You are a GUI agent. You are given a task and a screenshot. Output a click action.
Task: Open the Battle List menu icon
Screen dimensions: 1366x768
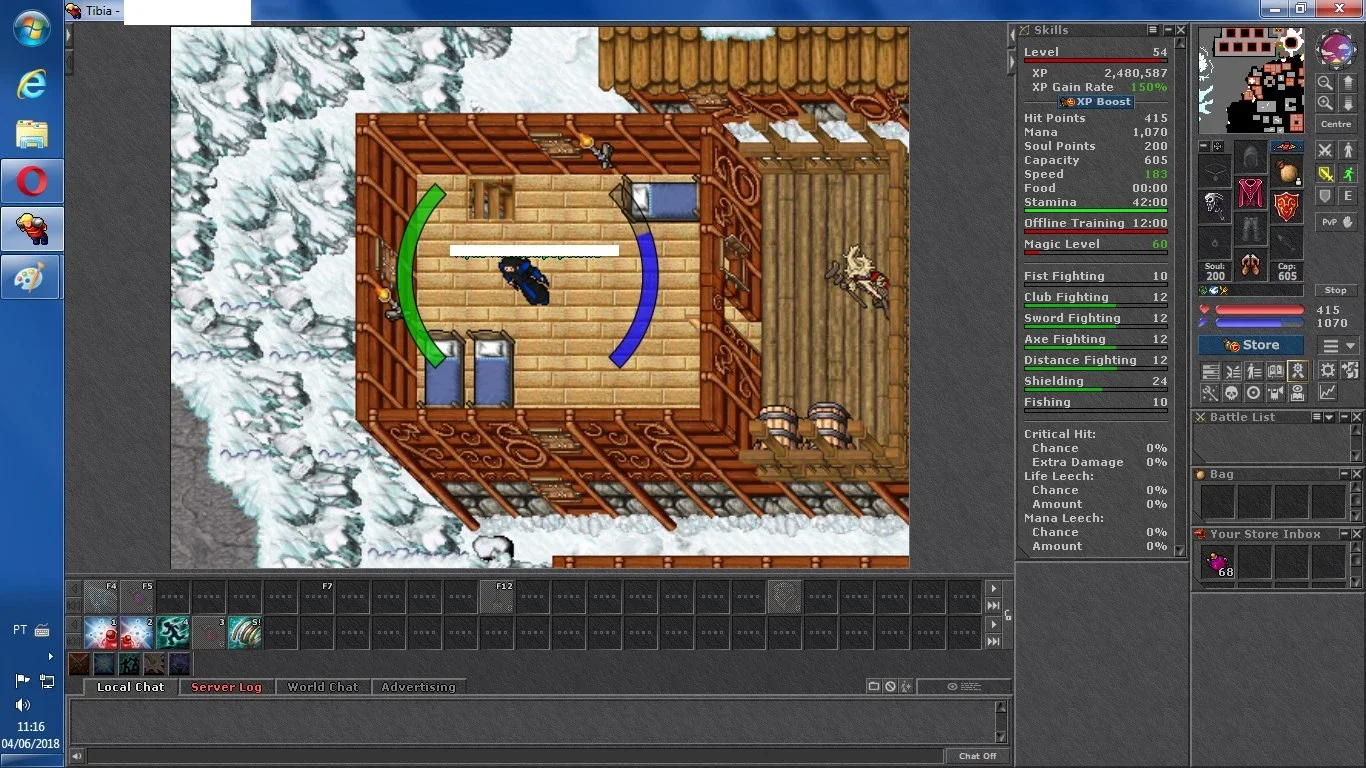[1317, 417]
